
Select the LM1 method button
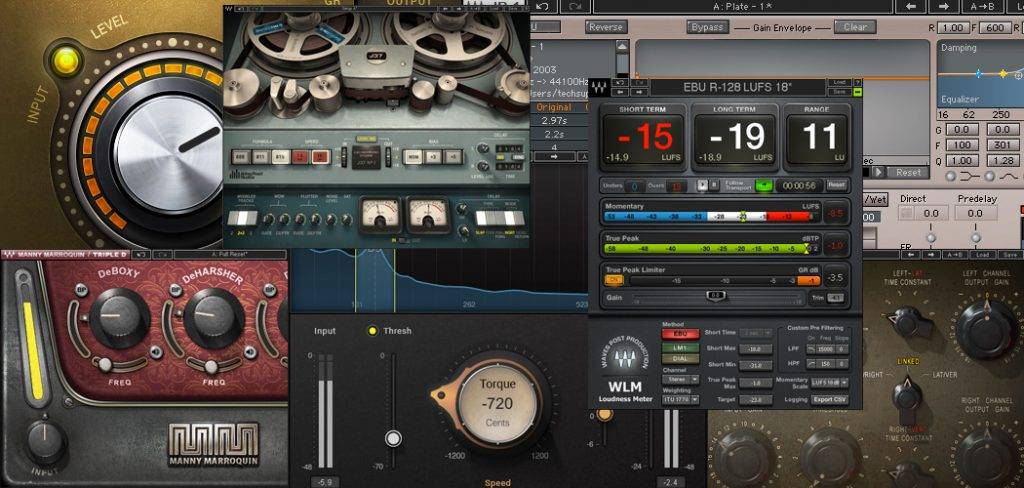(680, 347)
